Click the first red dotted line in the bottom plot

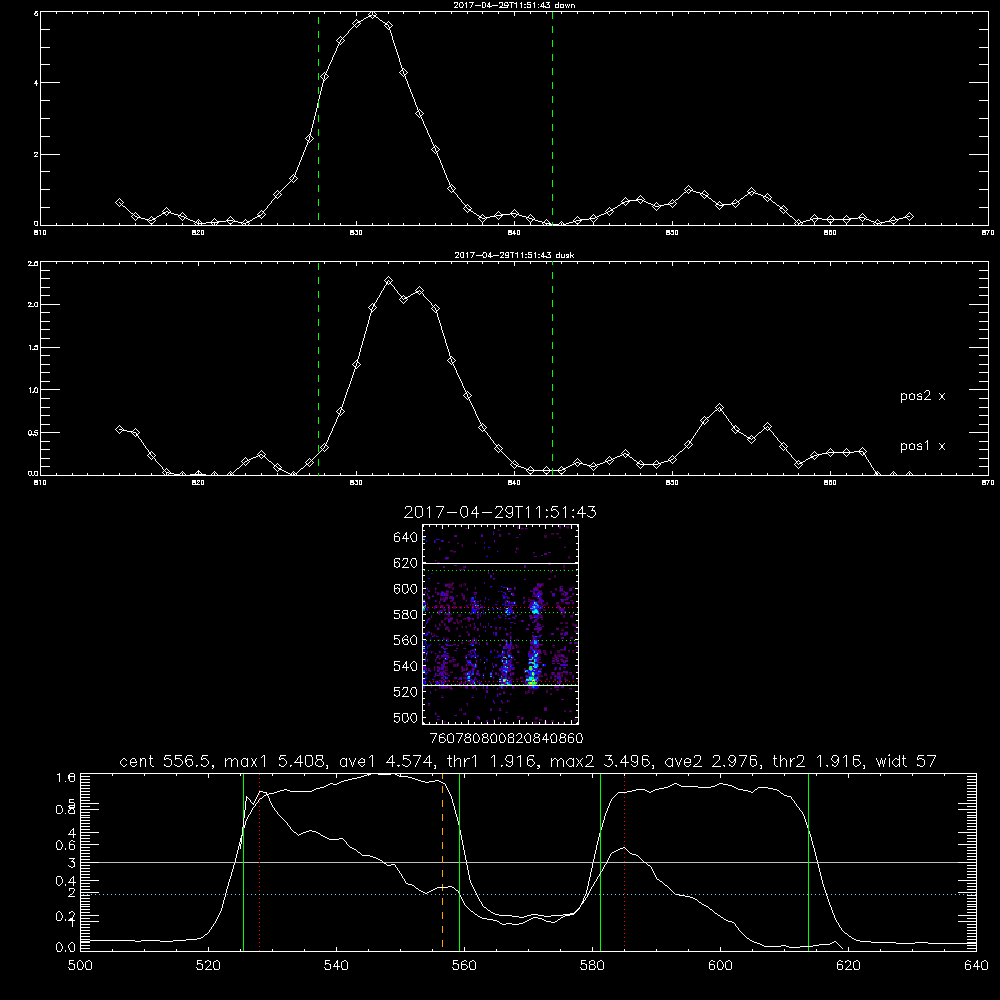click(x=260, y=862)
